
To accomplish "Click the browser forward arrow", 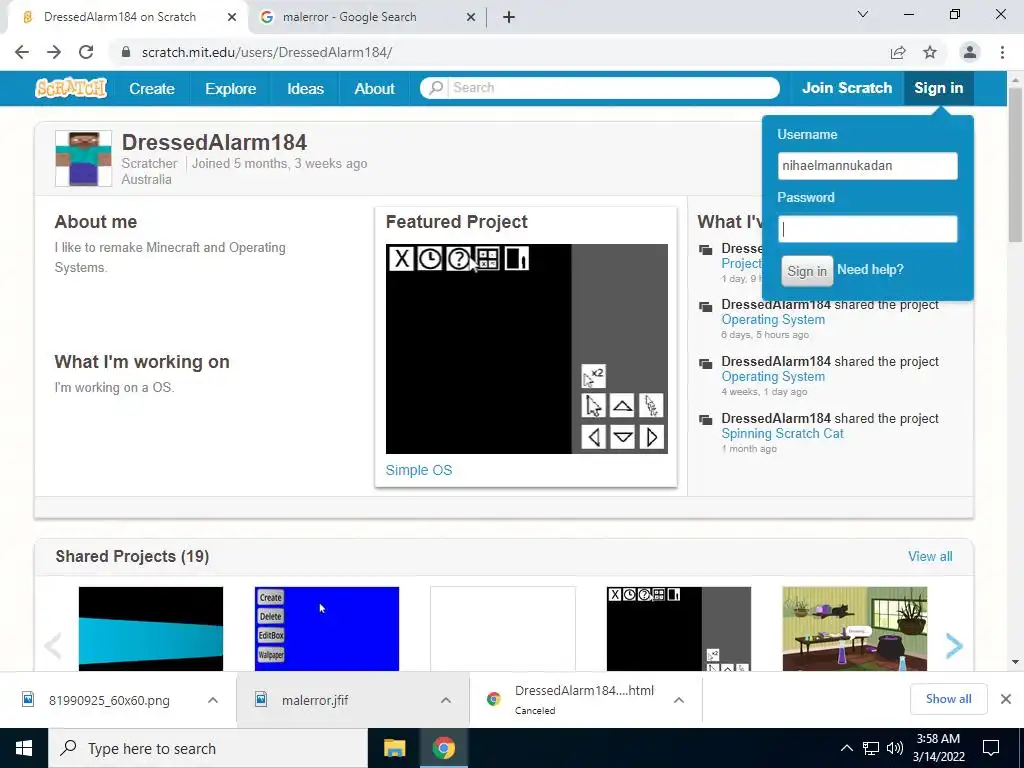I will (x=54, y=52).
